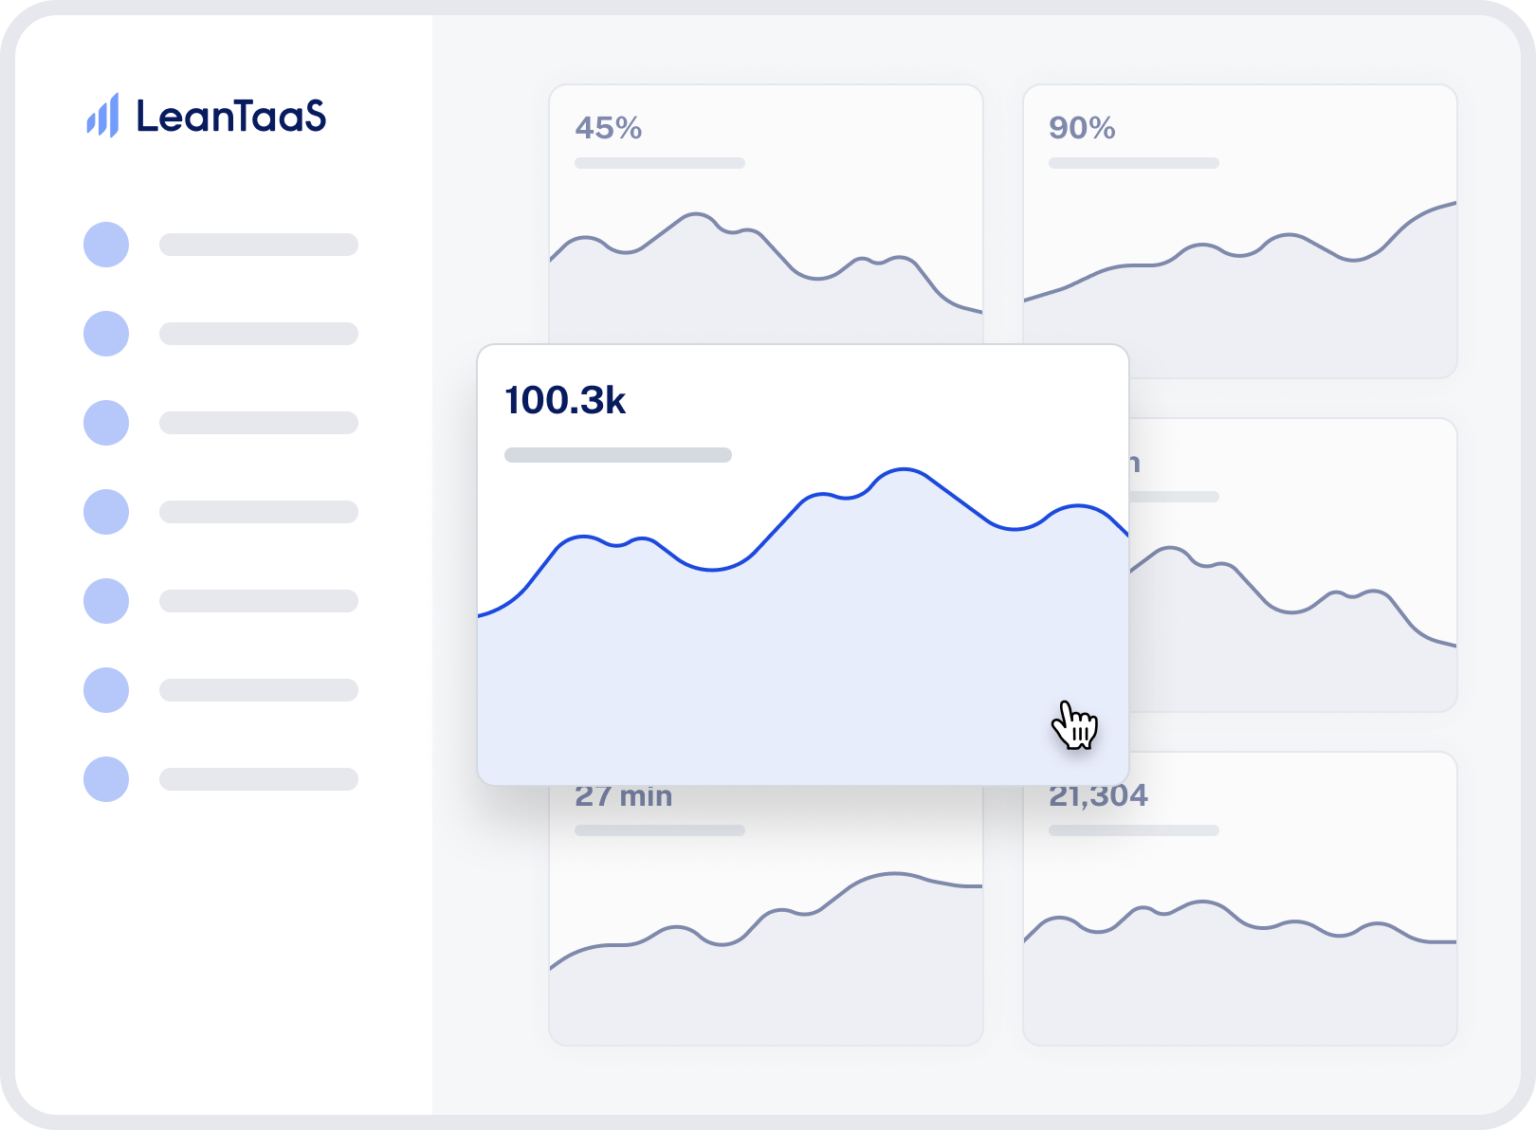Open the 21,304 metric card
The image size is (1536, 1130).
[1239, 900]
